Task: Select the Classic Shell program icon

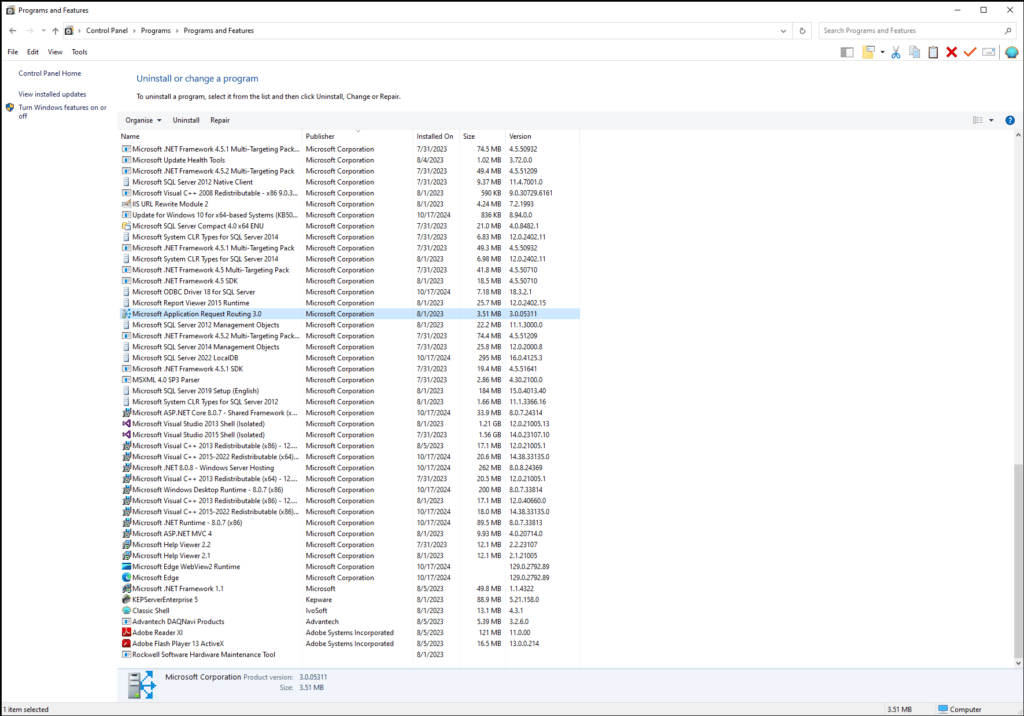Action: [x=127, y=610]
